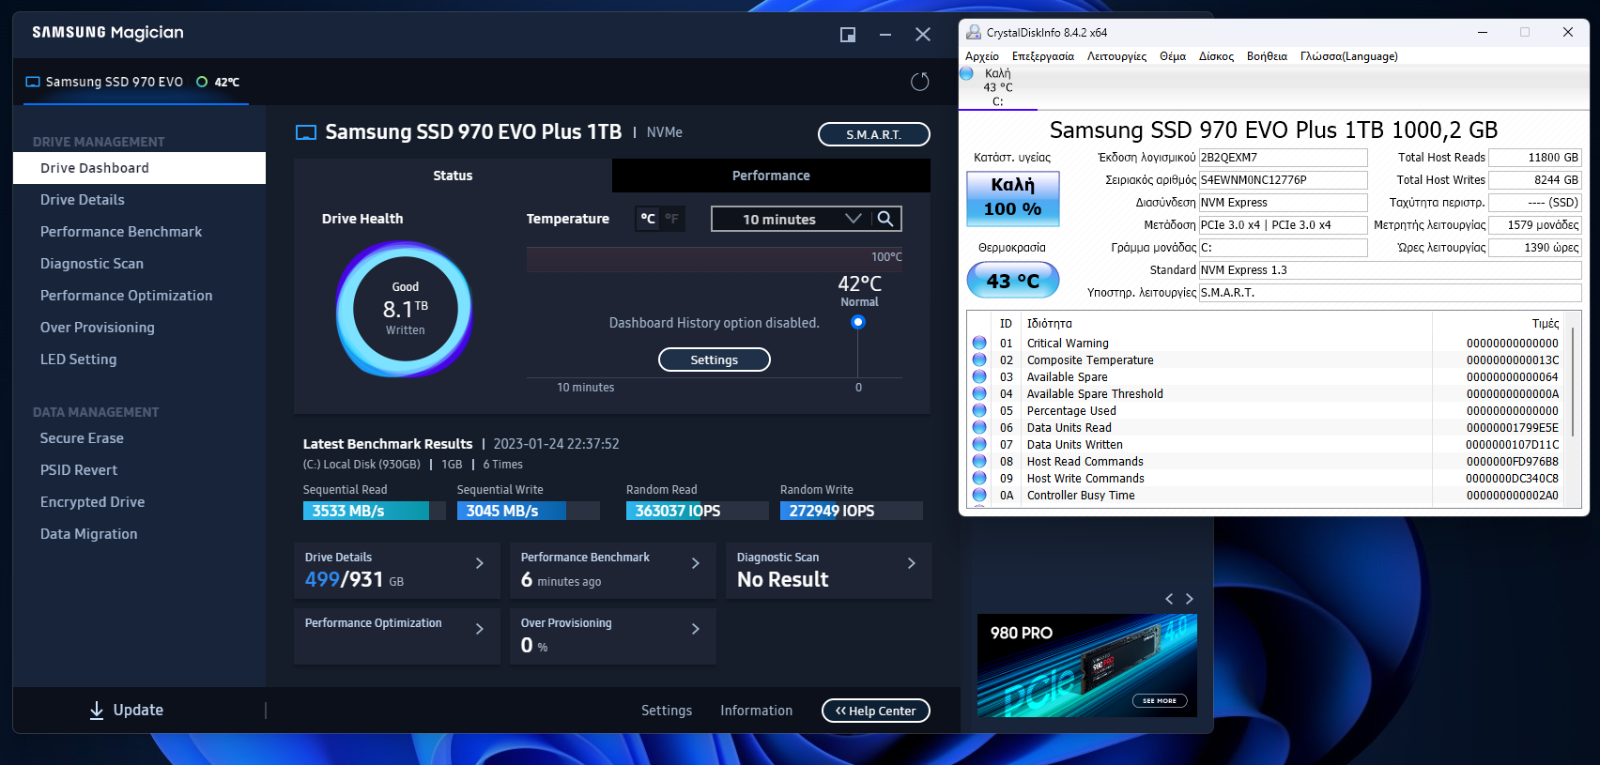Click the drive health ring gauge

point(405,309)
